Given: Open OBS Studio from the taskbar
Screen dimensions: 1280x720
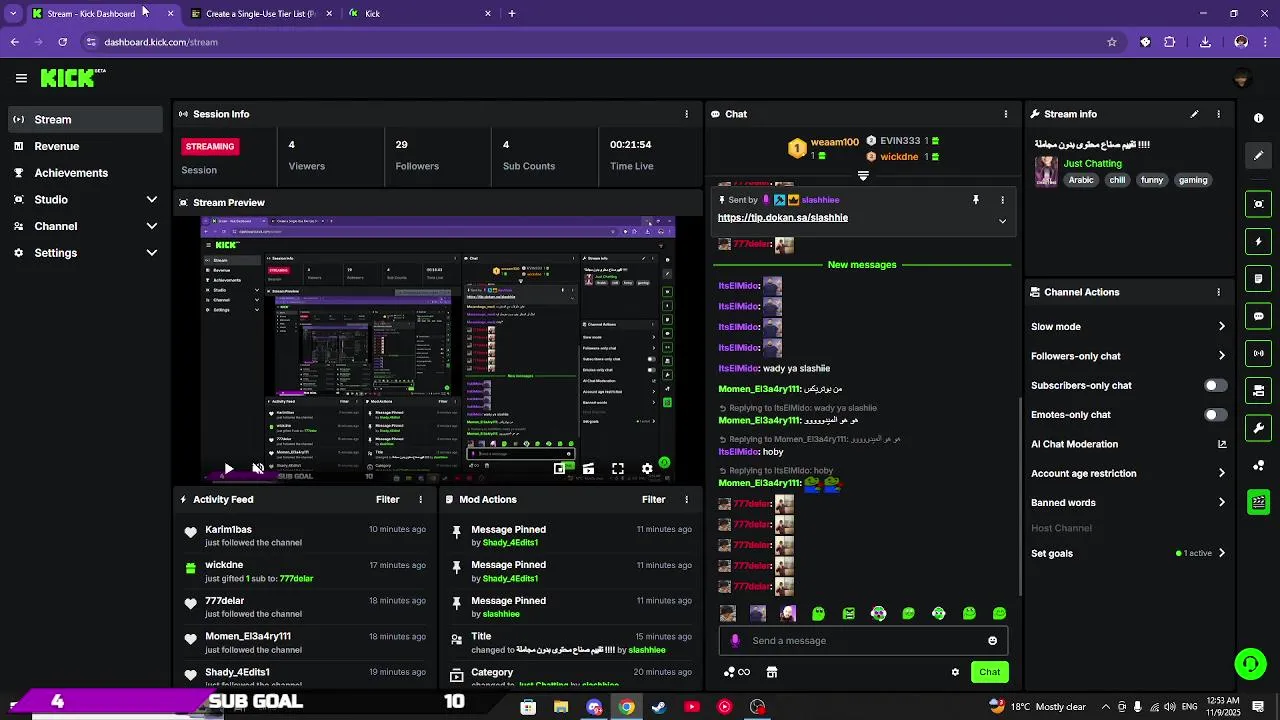Looking at the screenshot, I should point(757,707).
